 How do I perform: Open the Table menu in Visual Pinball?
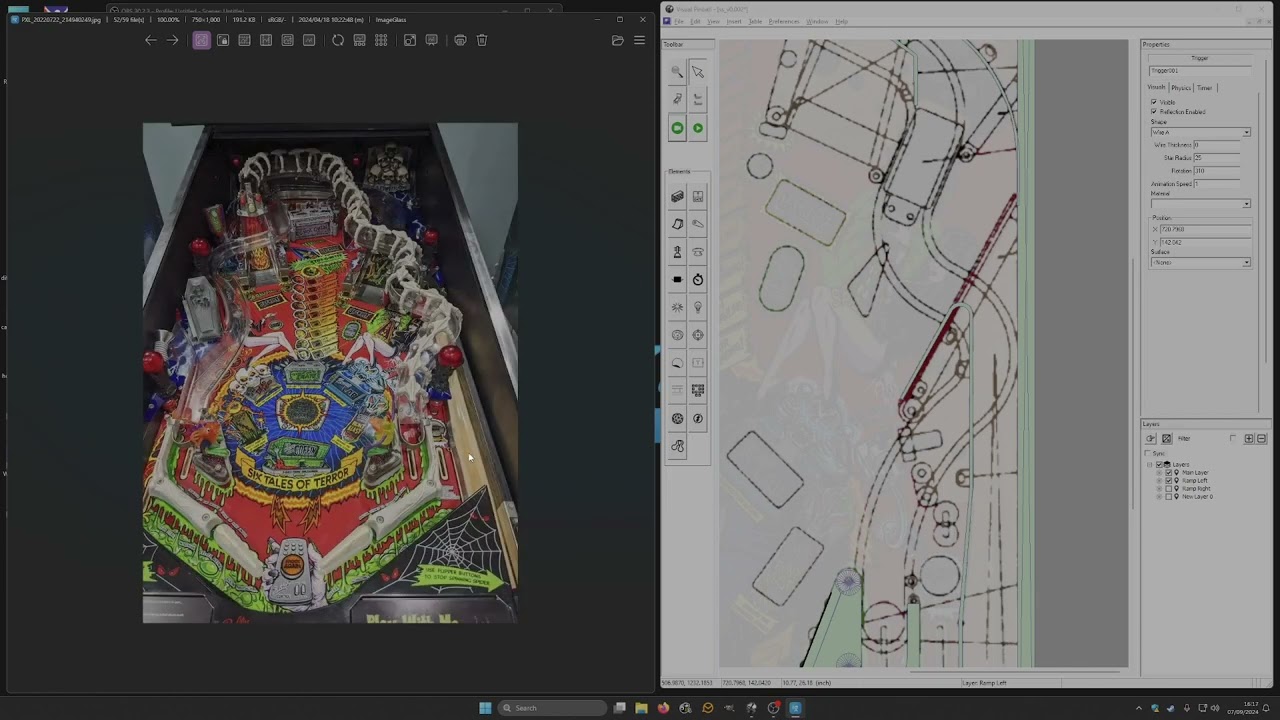(x=755, y=21)
